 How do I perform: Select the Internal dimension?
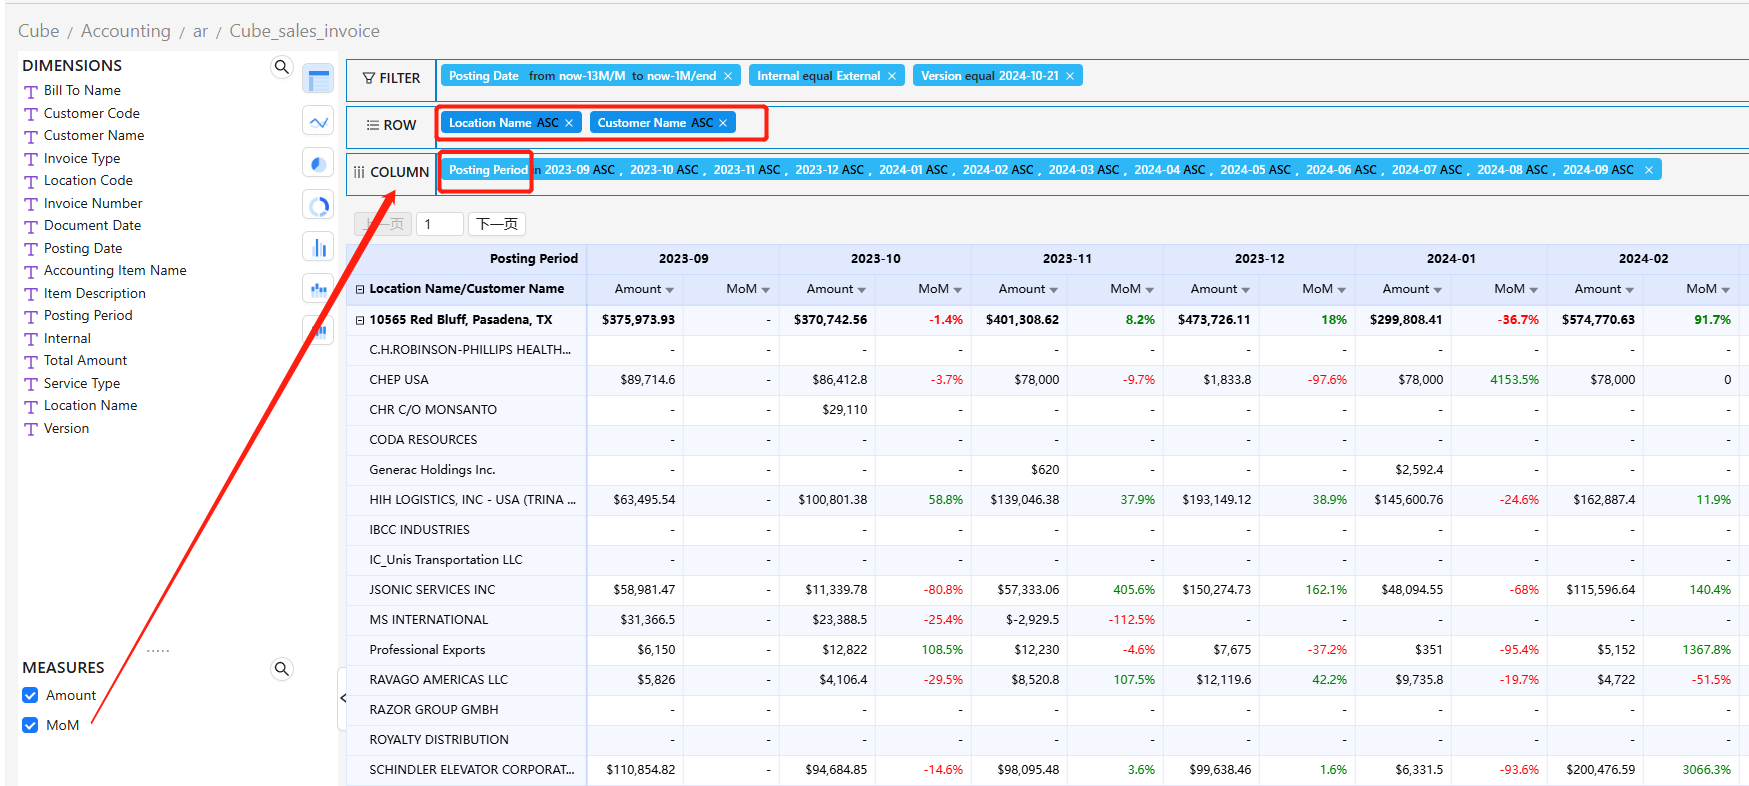[x=67, y=339]
